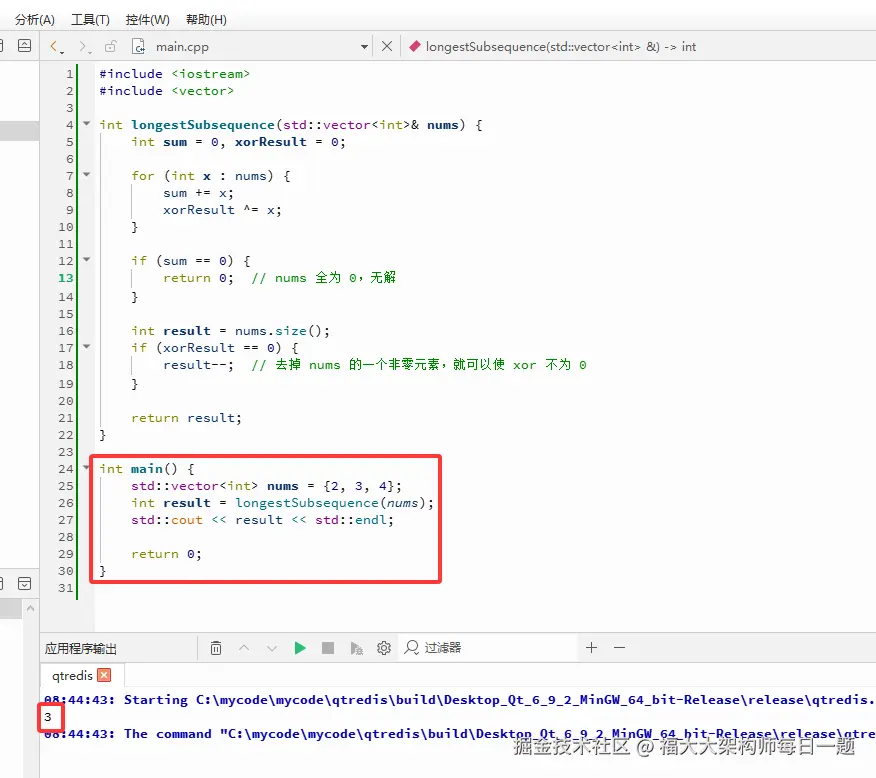Viewport: 876px width, 778px height.
Task: Click the std::cout line in main
Action: click(262, 520)
